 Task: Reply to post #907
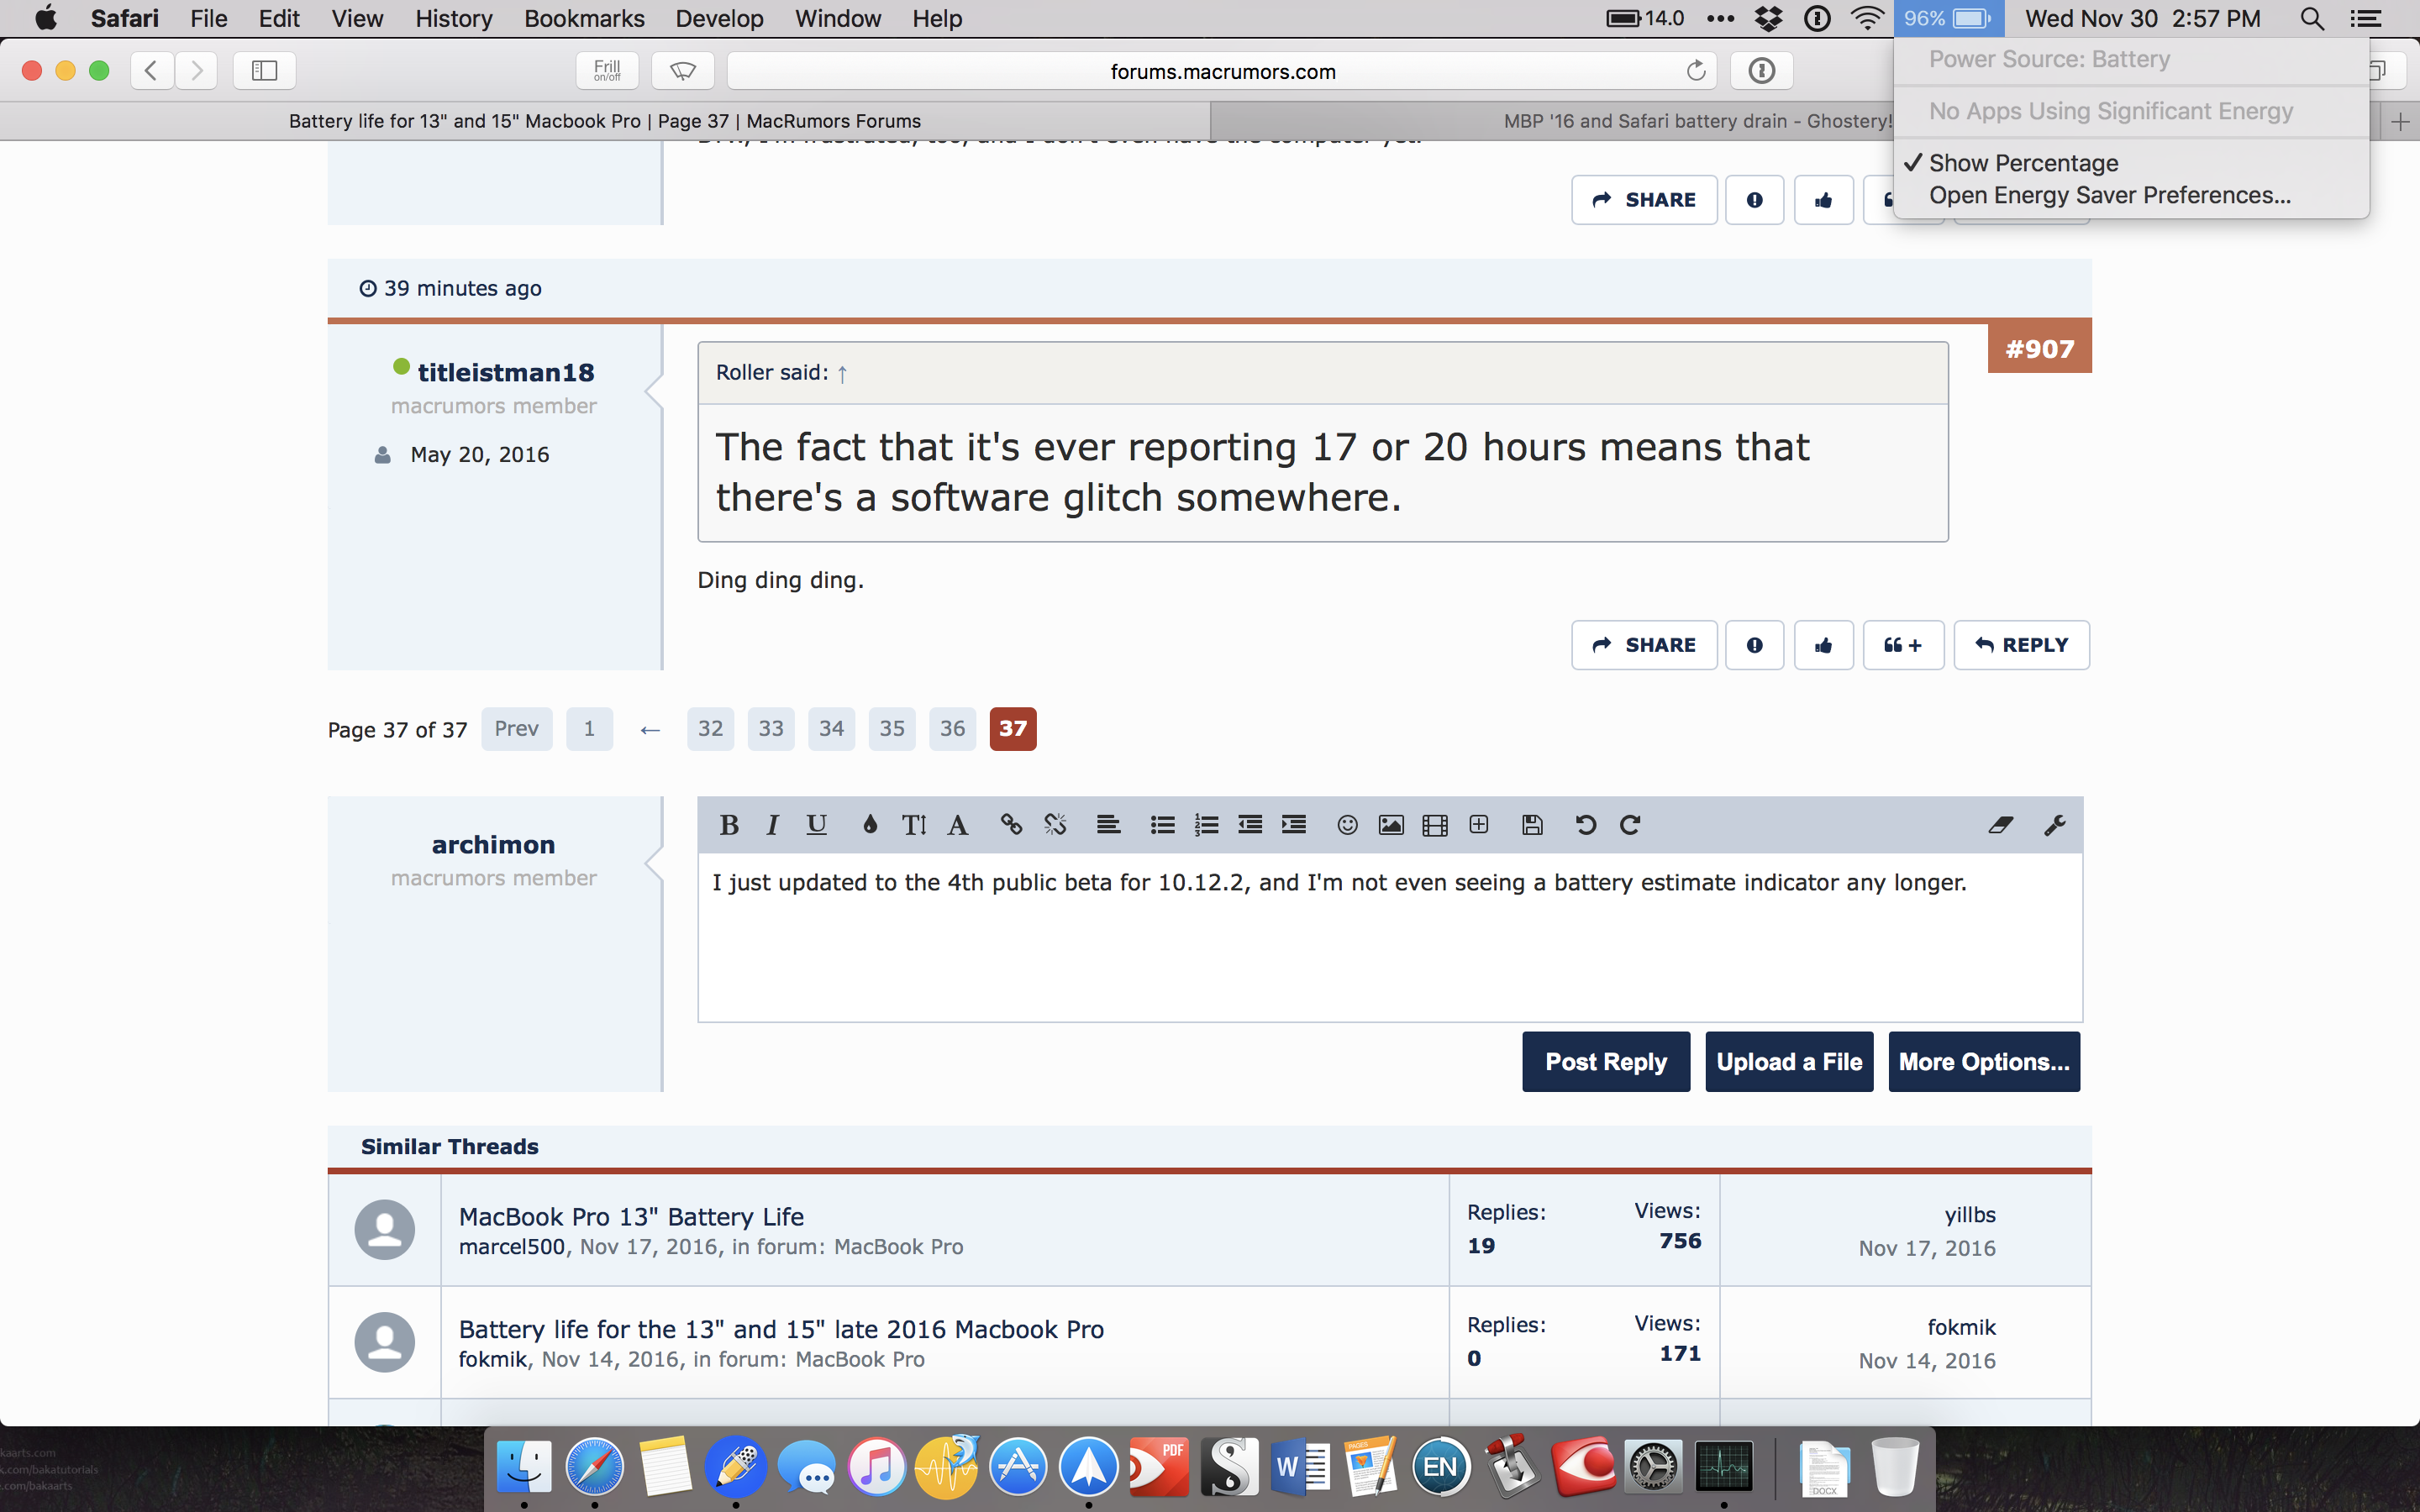click(x=2021, y=645)
